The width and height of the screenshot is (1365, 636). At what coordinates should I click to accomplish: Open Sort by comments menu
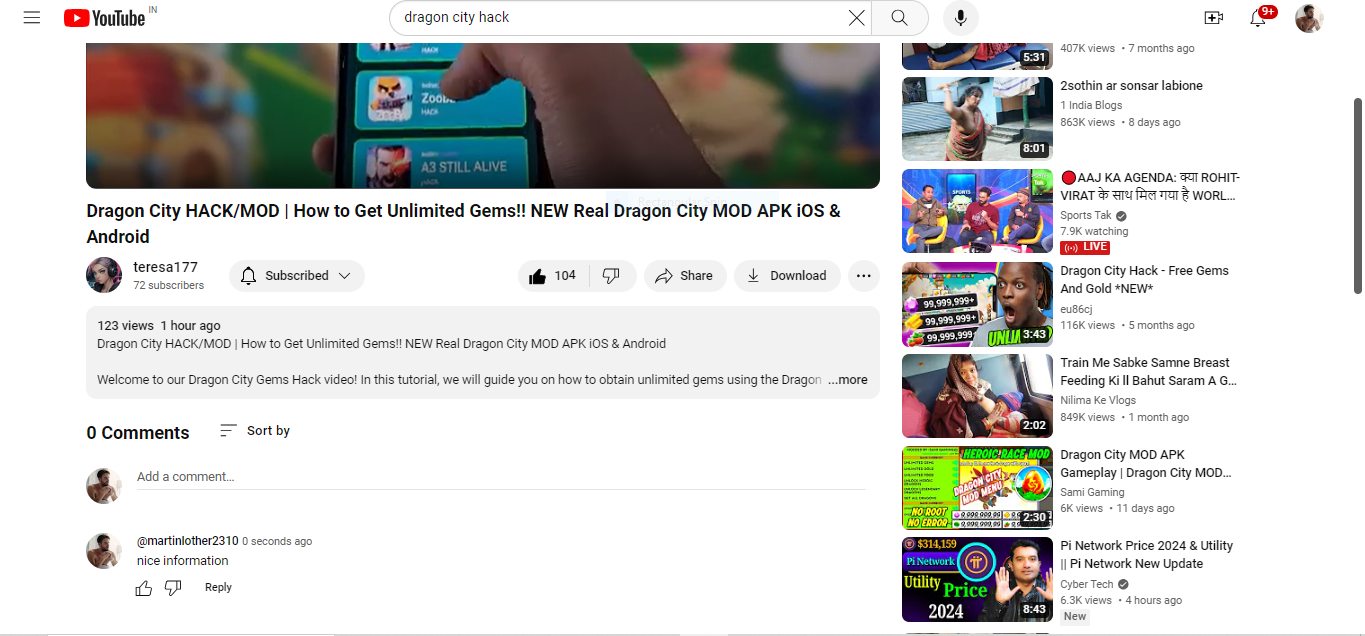[x=255, y=431]
